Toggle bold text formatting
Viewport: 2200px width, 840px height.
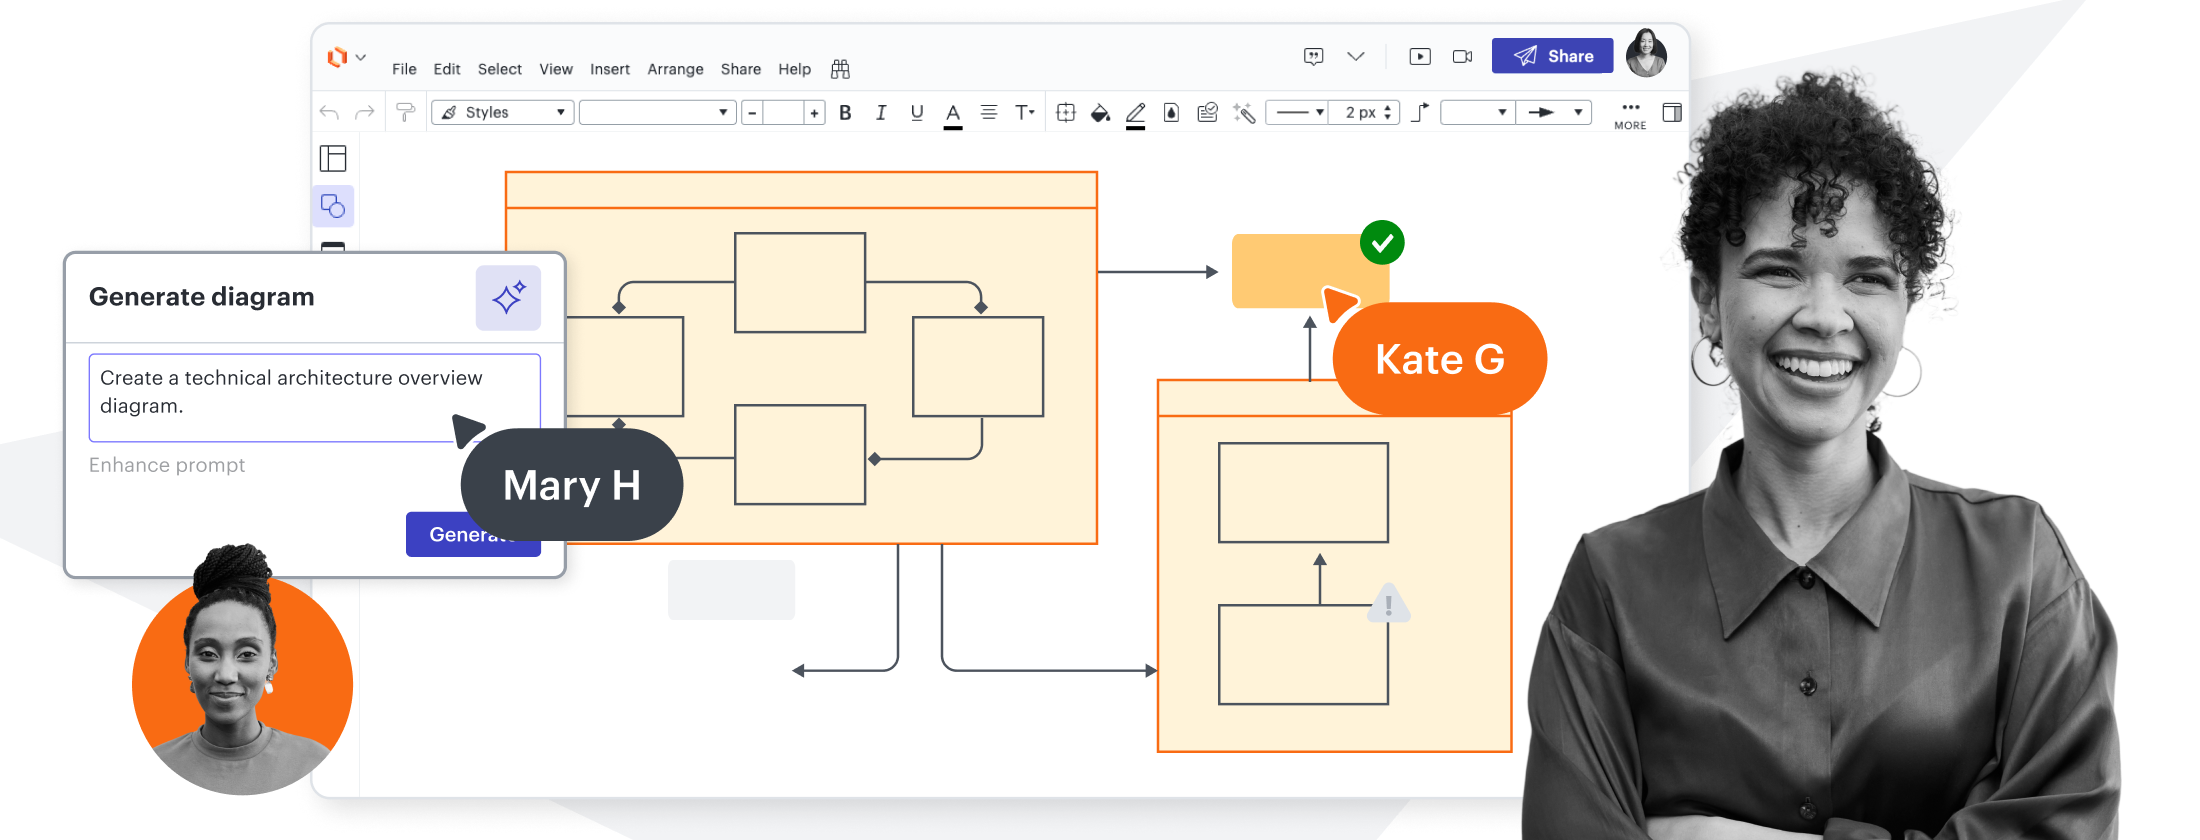click(x=845, y=113)
